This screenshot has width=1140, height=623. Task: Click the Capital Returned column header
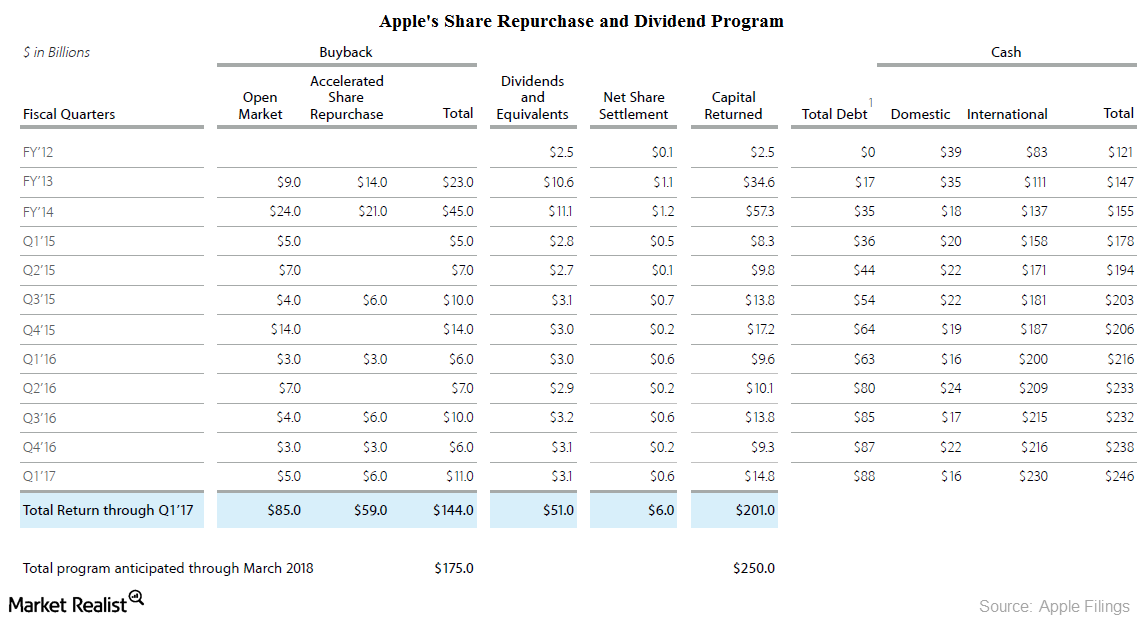(x=733, y=105)
